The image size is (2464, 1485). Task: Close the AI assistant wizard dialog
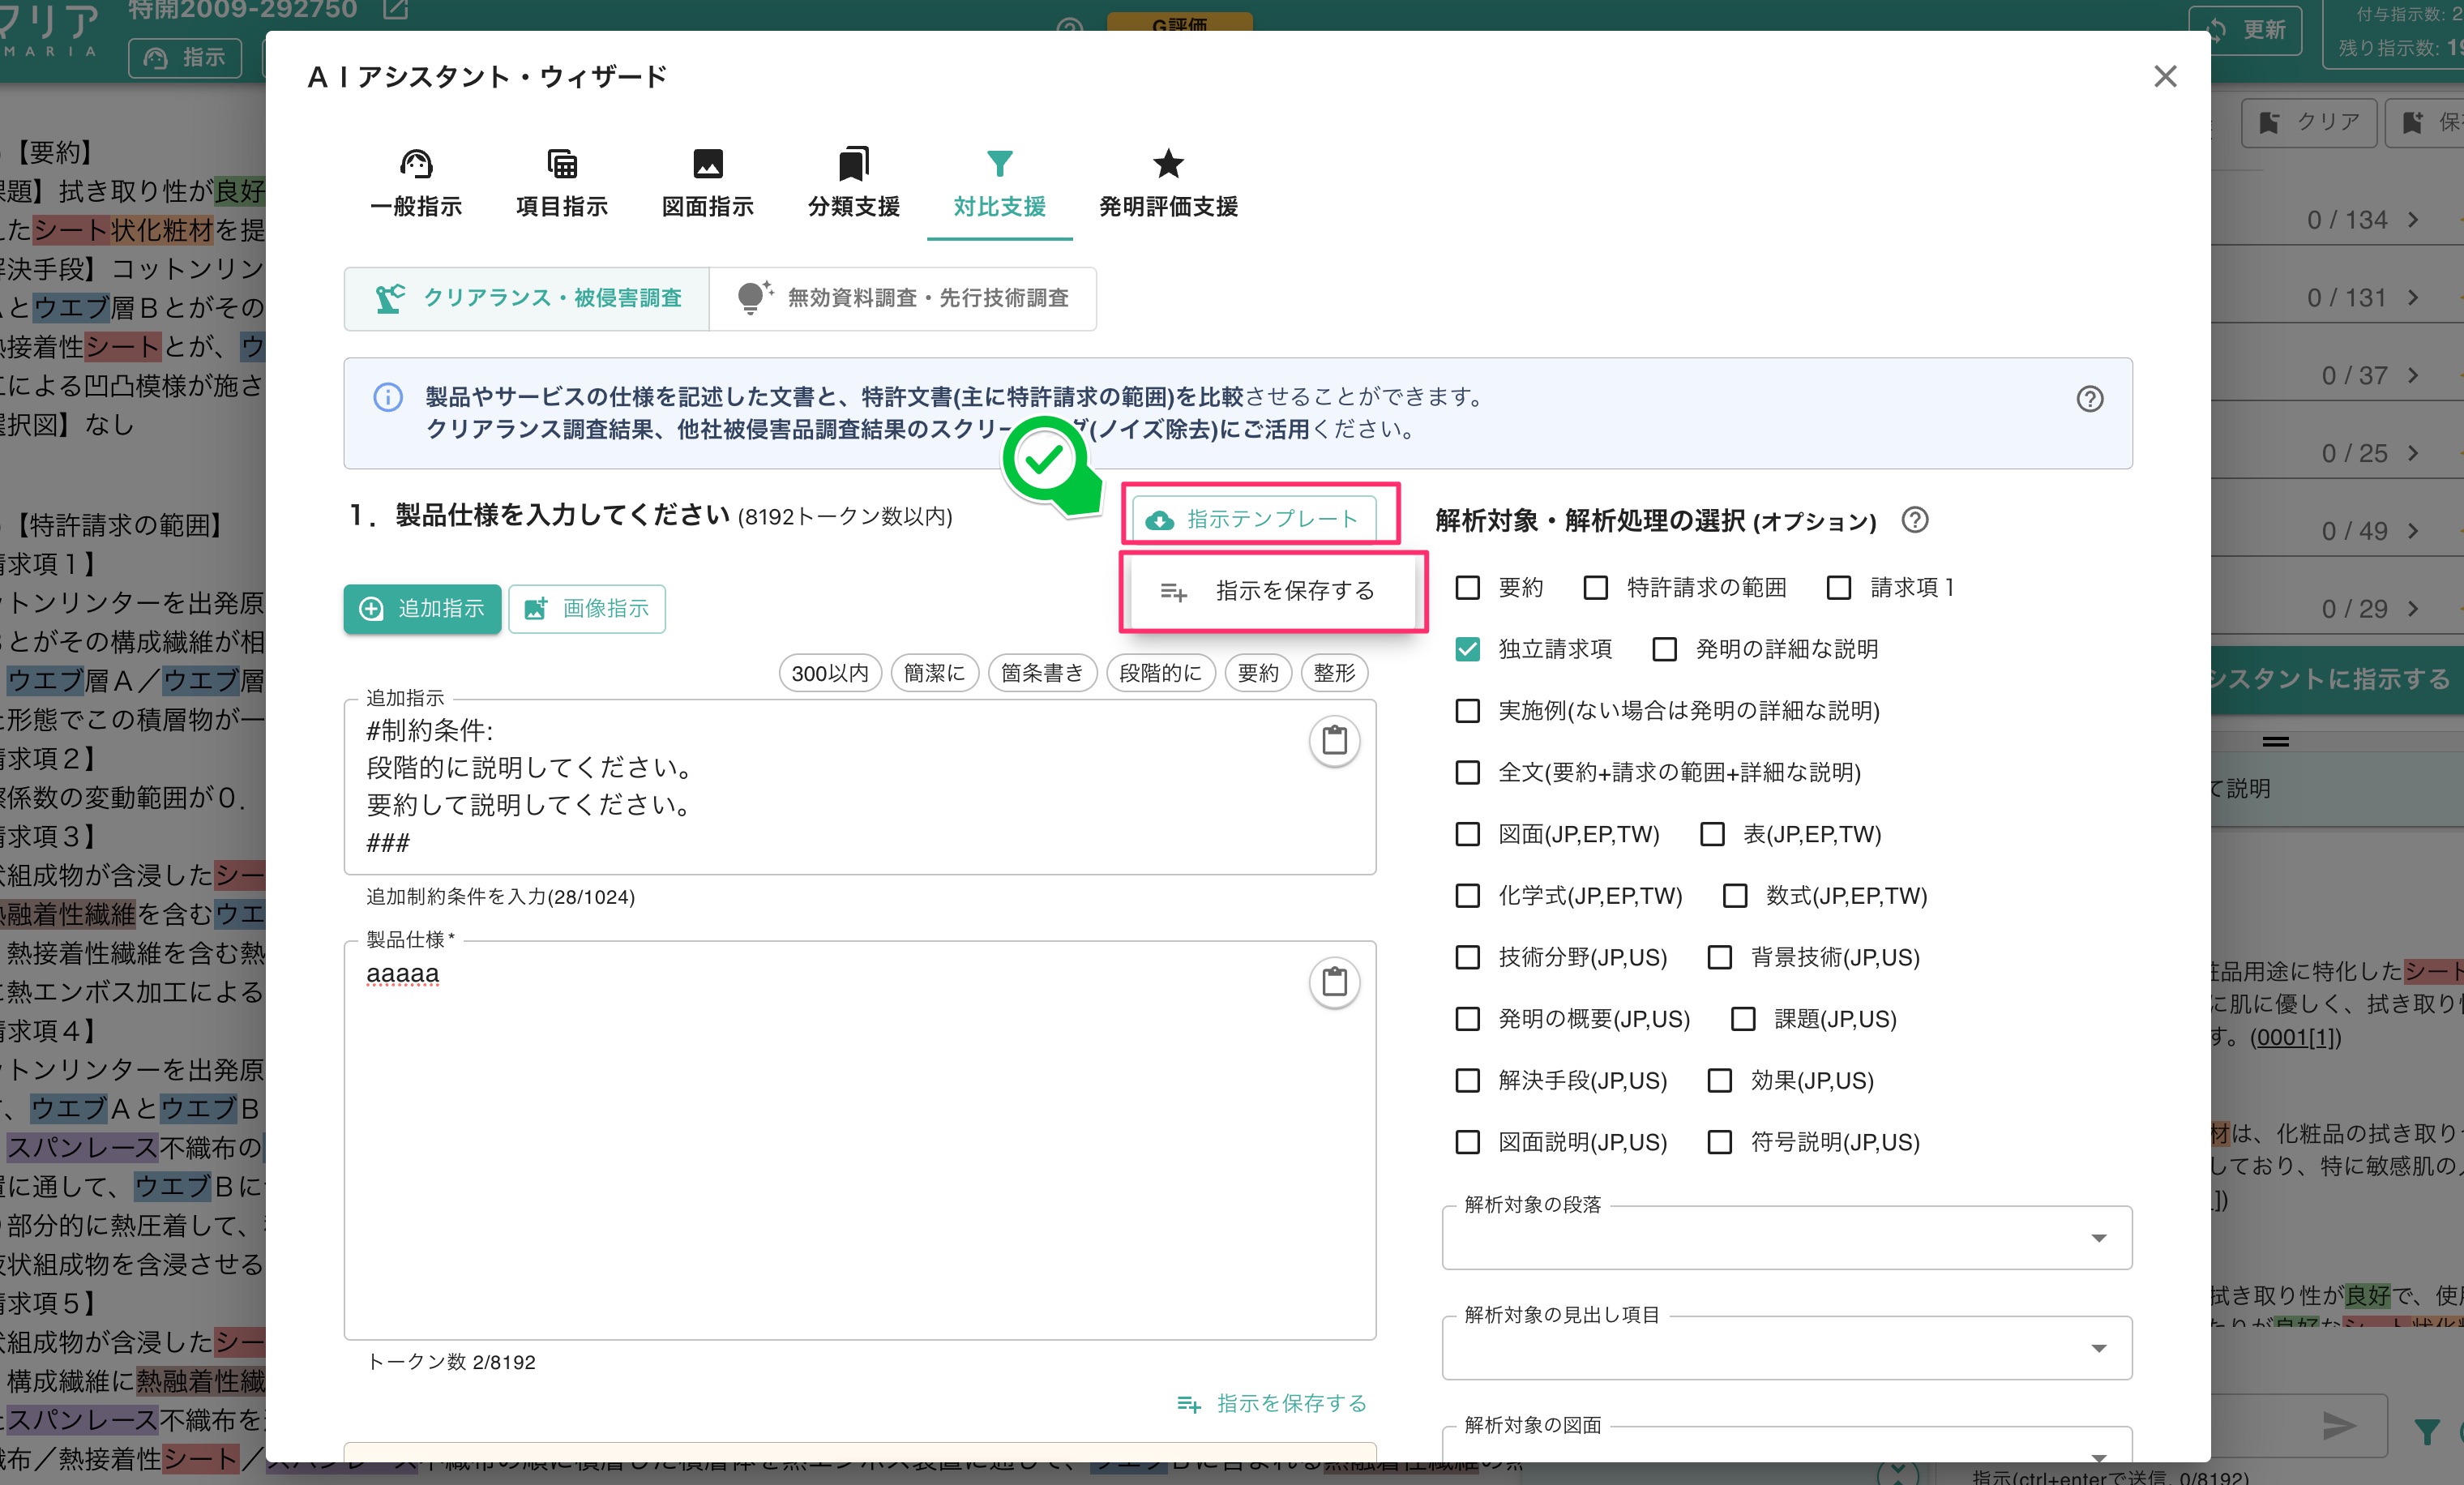(x=2165, y=77)
